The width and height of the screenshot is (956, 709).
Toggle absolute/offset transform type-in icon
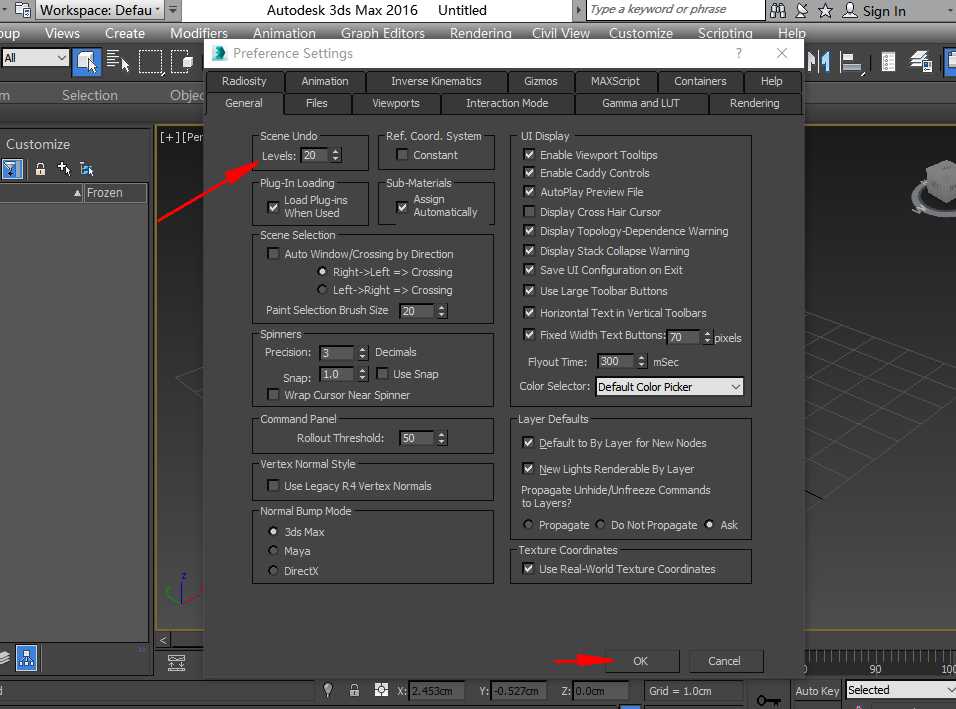pos(381,690)
